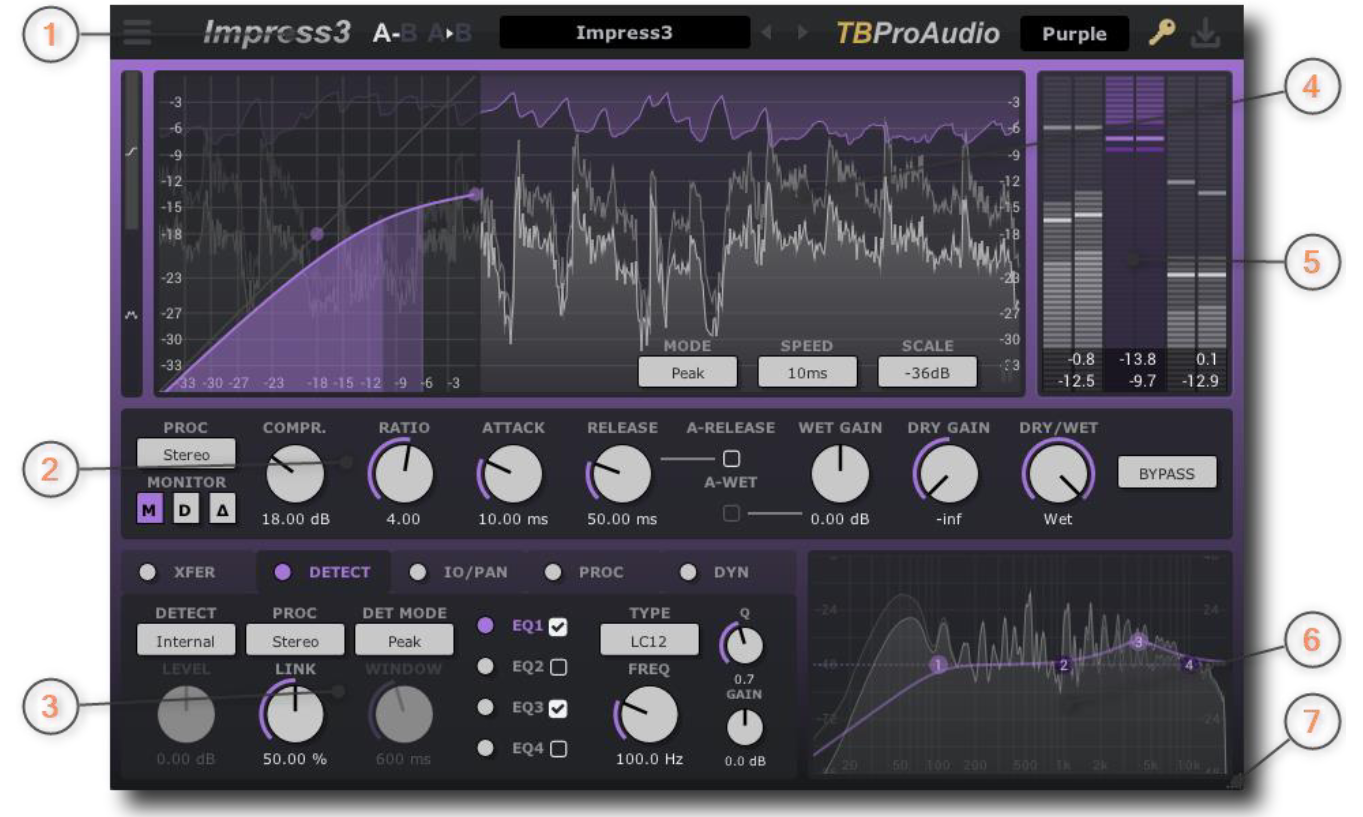The height and width of the screenshot is (817, 1363).
Task: Open DET MODE Peak selector
Action: coord(405,641)
